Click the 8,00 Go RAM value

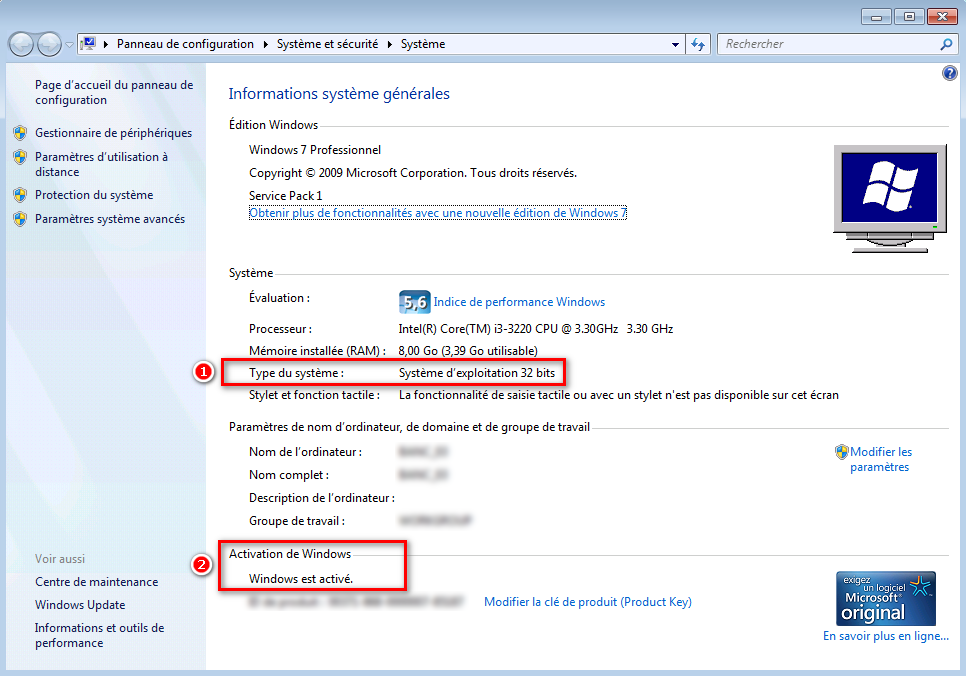468,351
